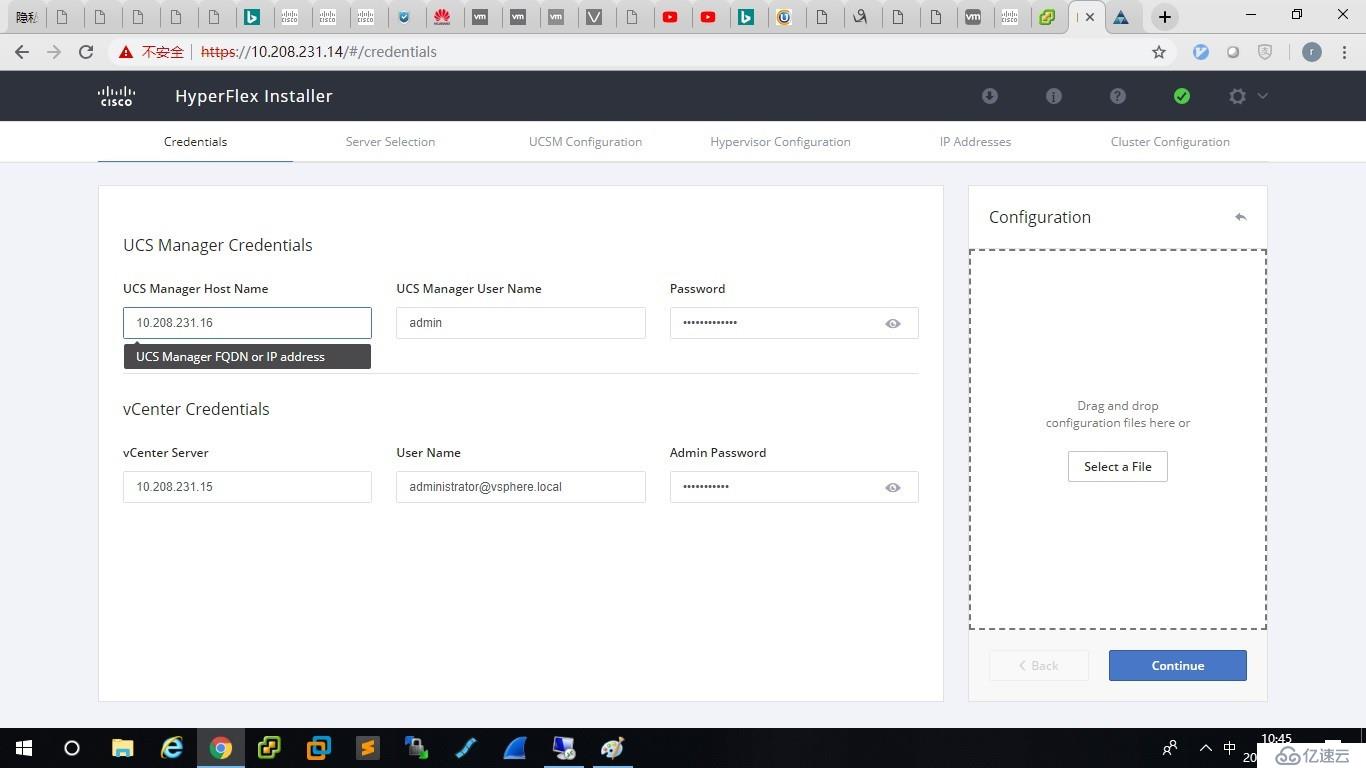Image resolution: width=1366 pixels, height=768 pixels.
Task: Click the blue extension icon beside bookmark star
Action: (1201, 52)
